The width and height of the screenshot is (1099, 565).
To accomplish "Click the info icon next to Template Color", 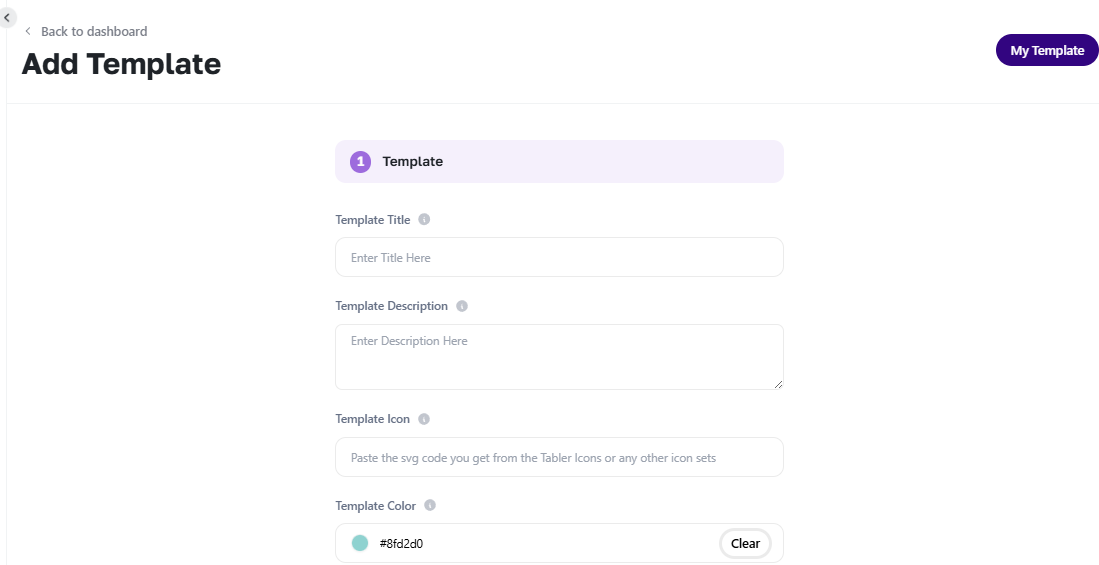I will tap(430, 505).
